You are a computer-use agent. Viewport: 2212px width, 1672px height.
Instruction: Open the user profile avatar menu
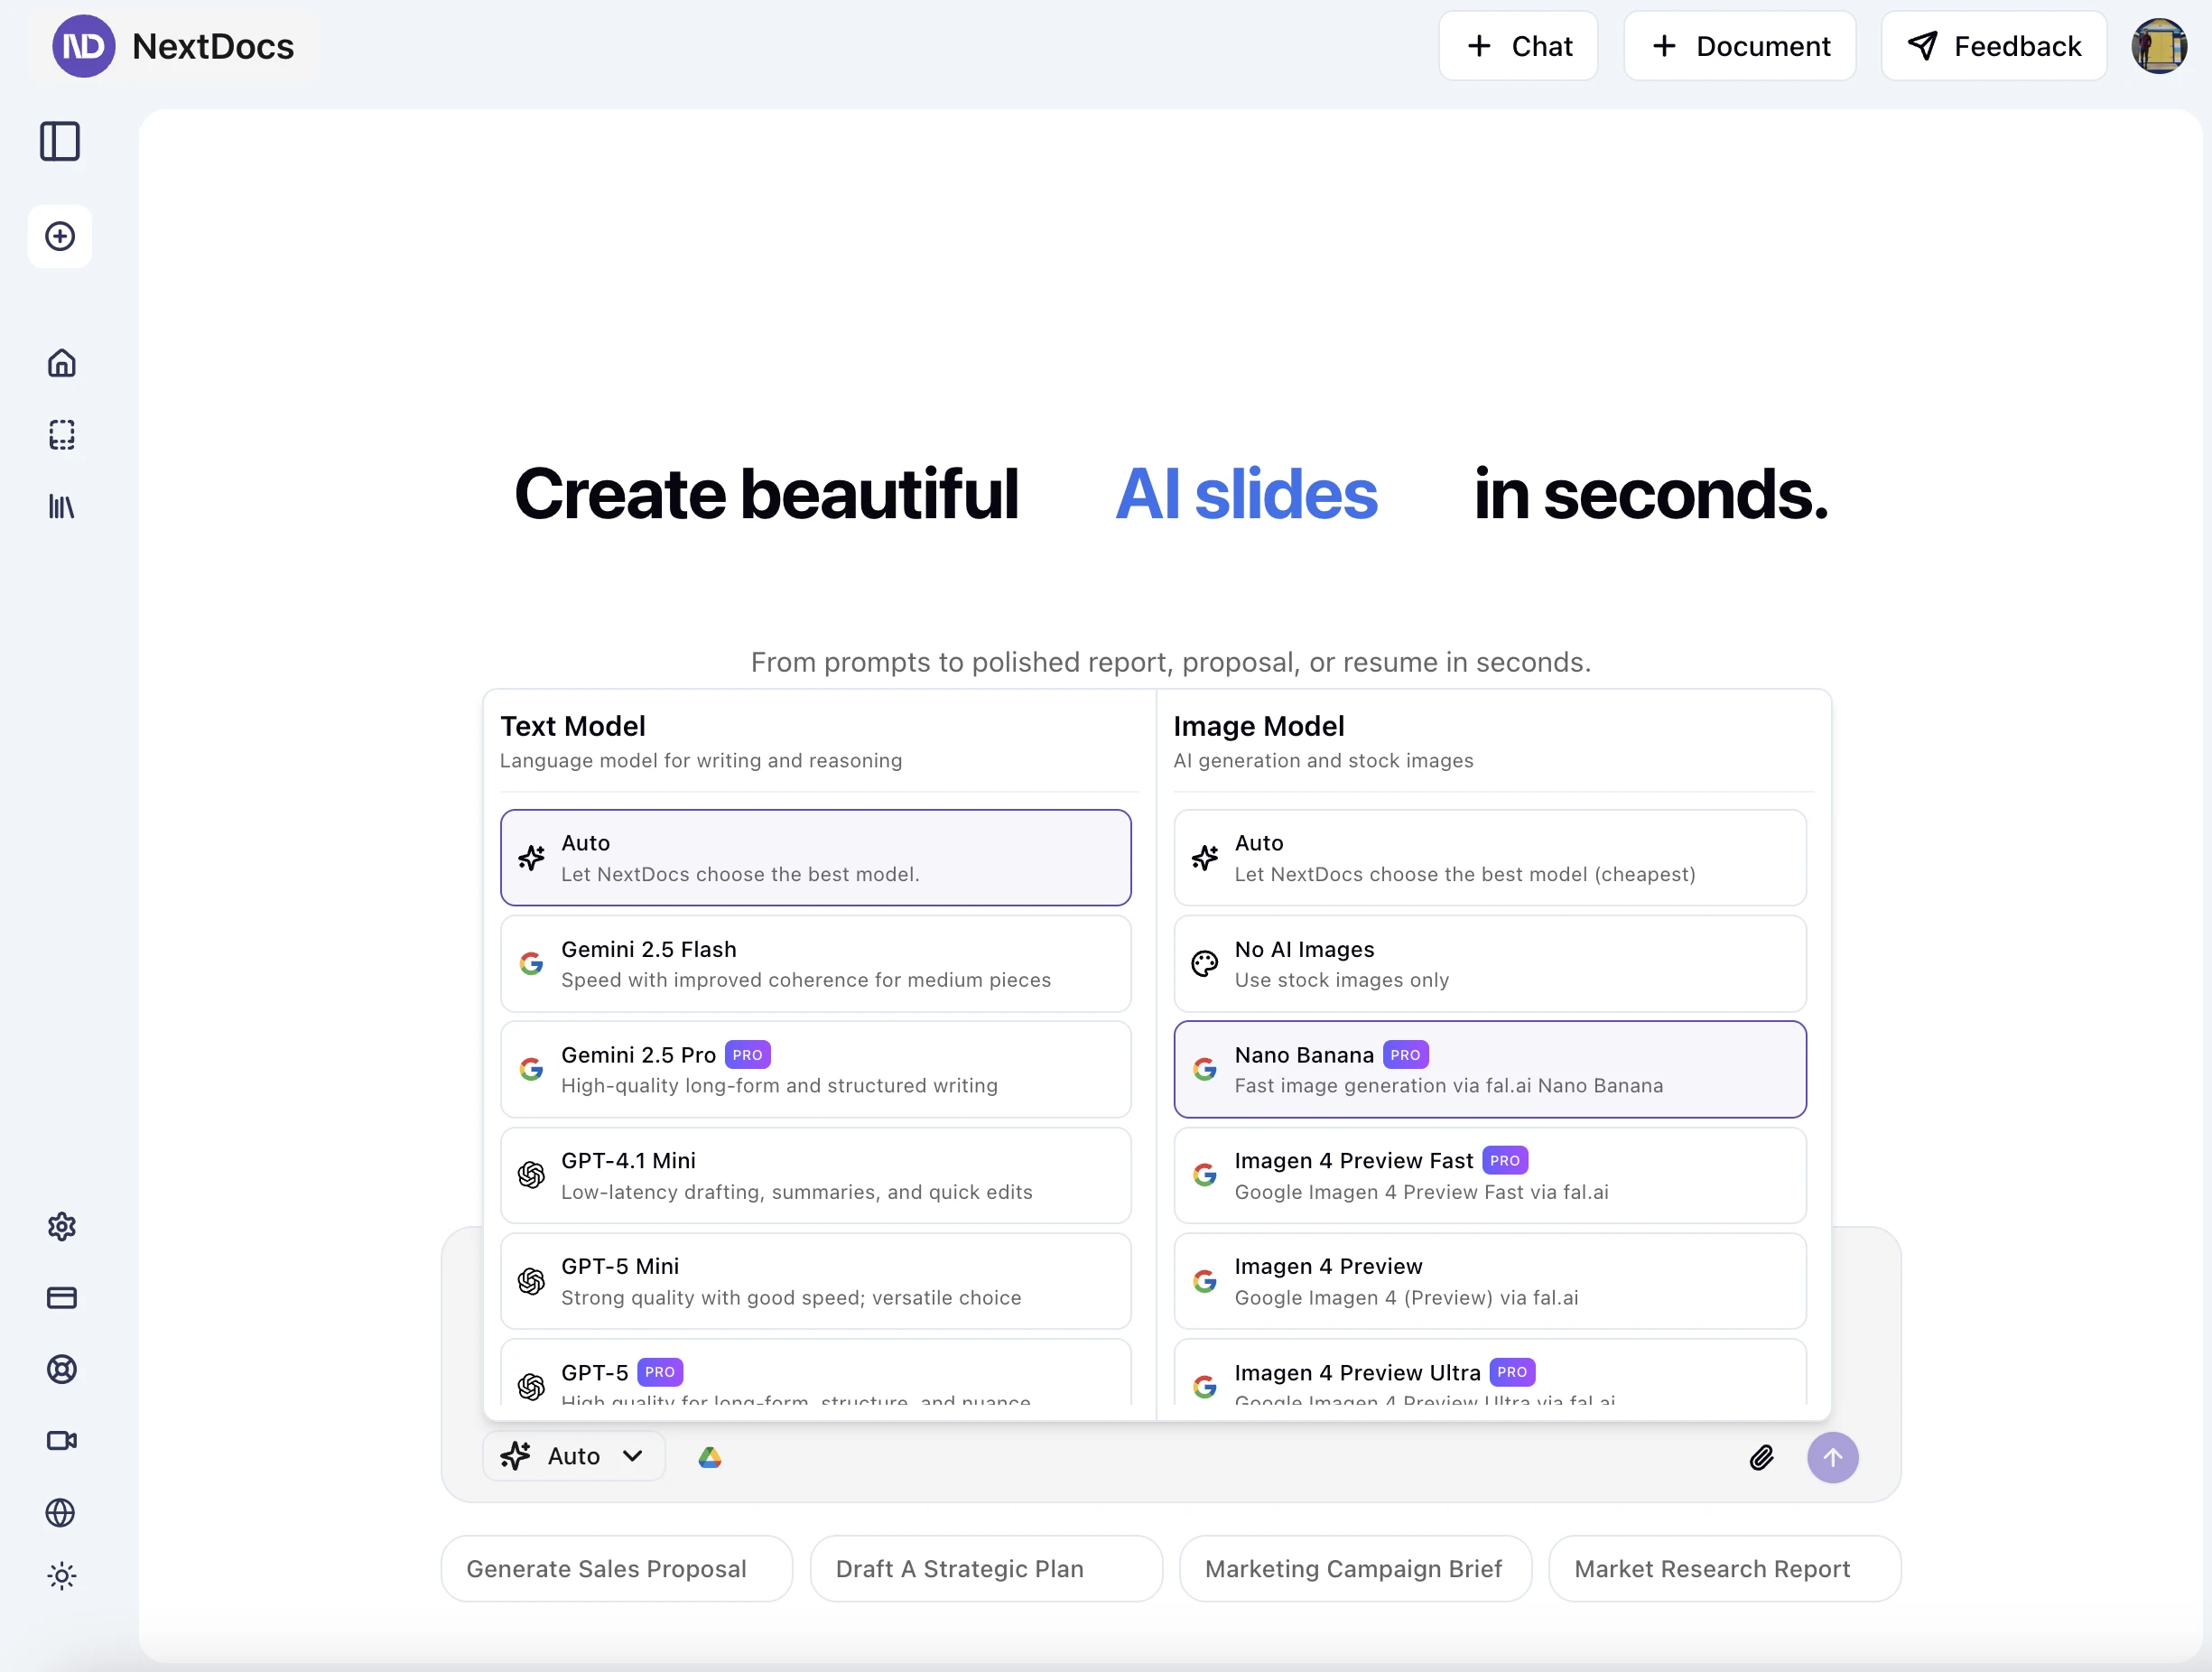click(2158, 46)
